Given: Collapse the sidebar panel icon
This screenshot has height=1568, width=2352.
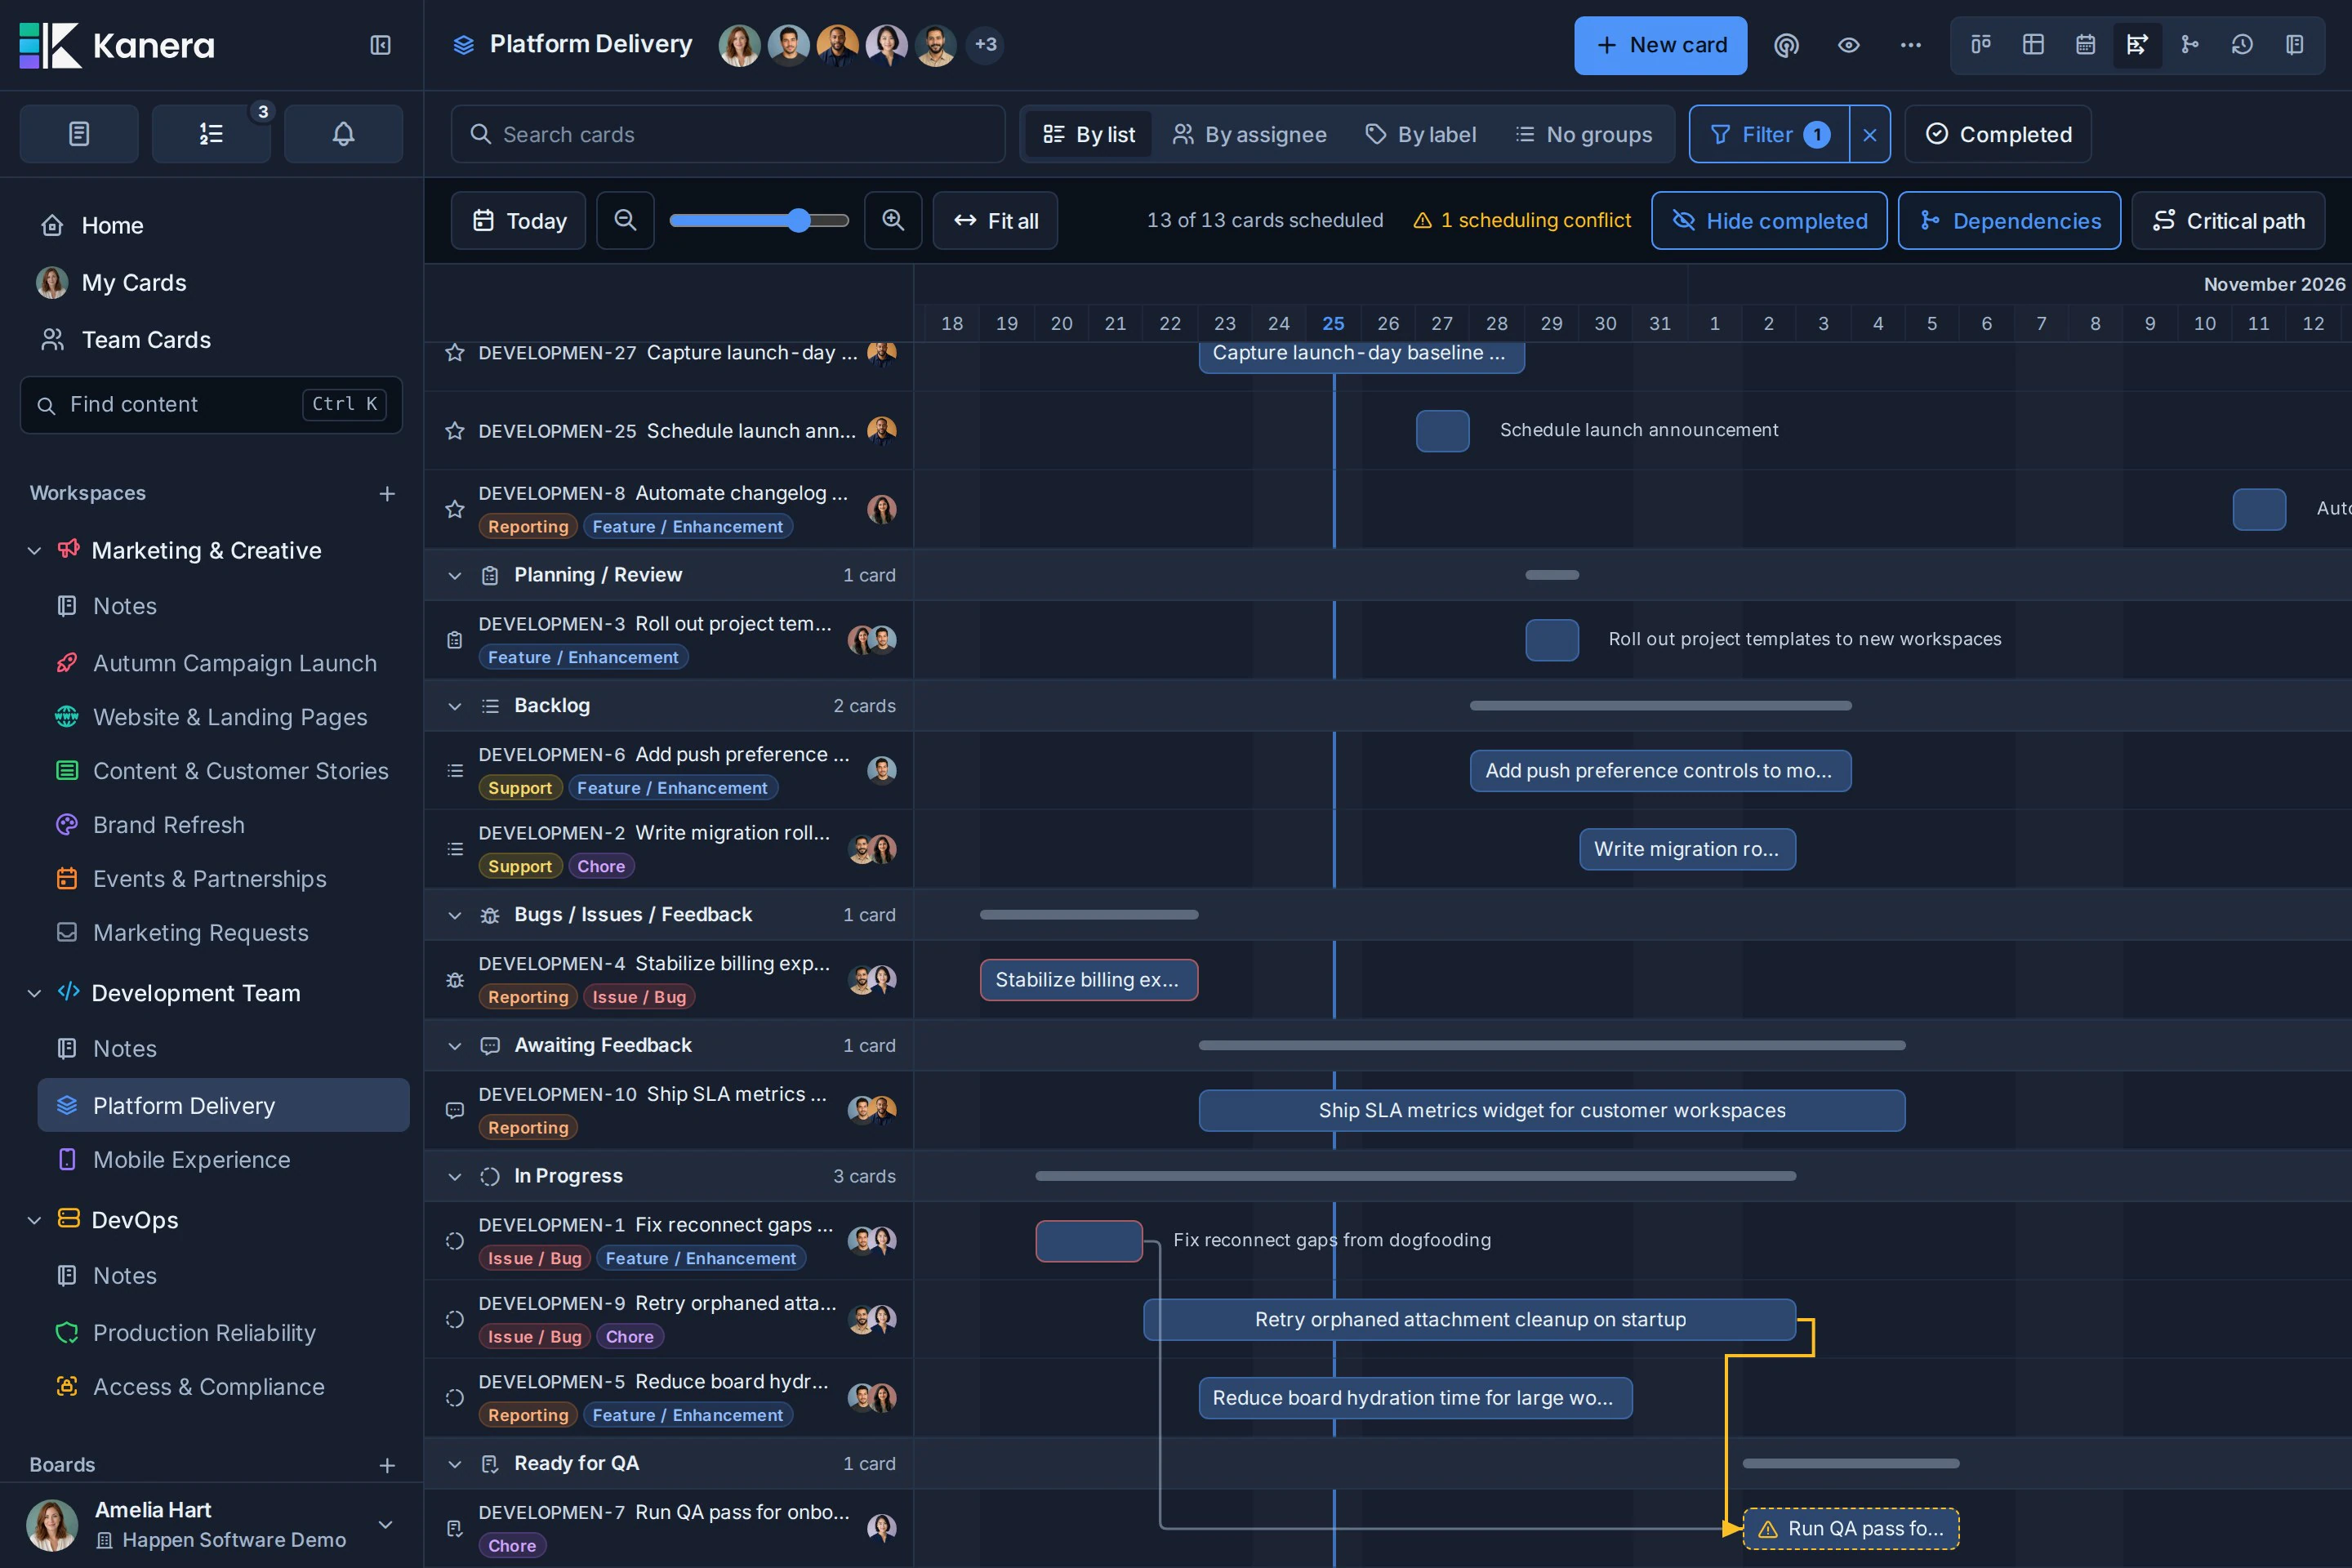Looking at the screenshot, I should pyautogui.click(x=380, y=45).
